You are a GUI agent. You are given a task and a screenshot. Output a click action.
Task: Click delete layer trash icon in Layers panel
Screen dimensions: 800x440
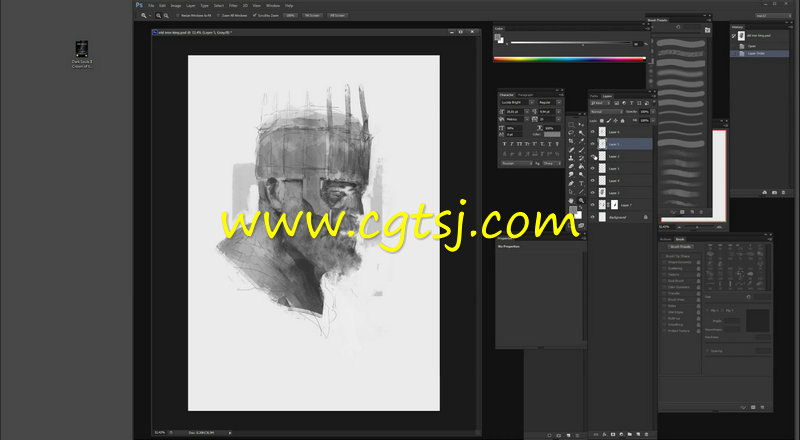[x=646, y=434]
